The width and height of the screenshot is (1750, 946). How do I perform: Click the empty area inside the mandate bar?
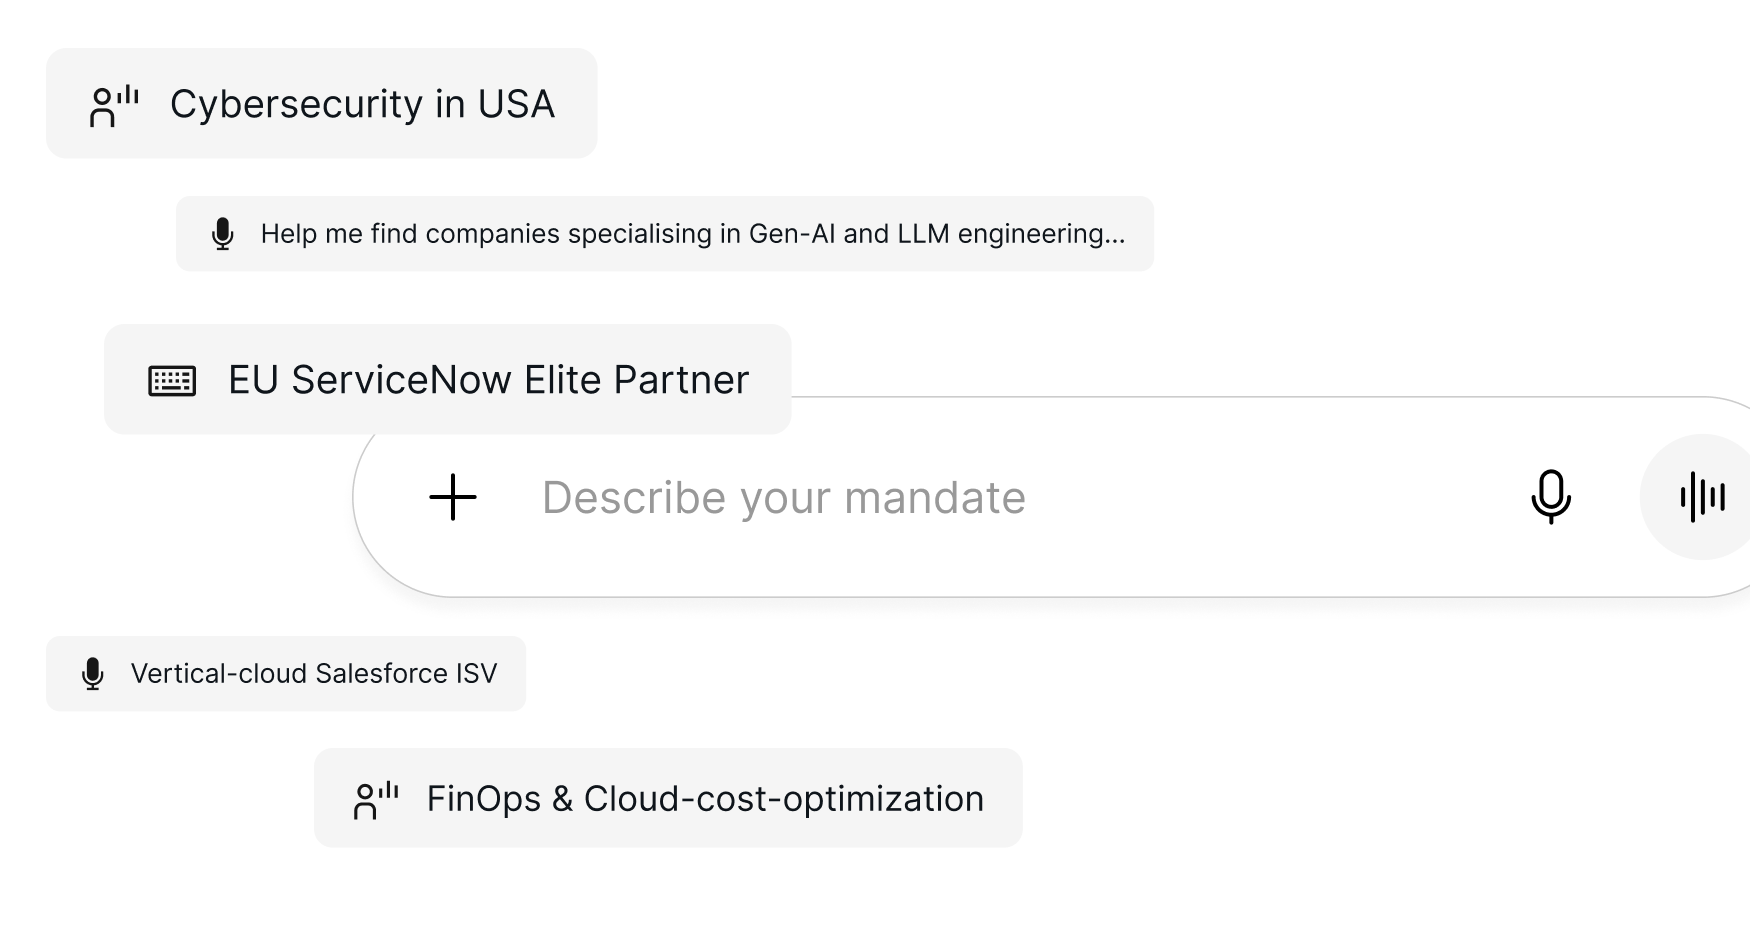tap(1270, 498)
